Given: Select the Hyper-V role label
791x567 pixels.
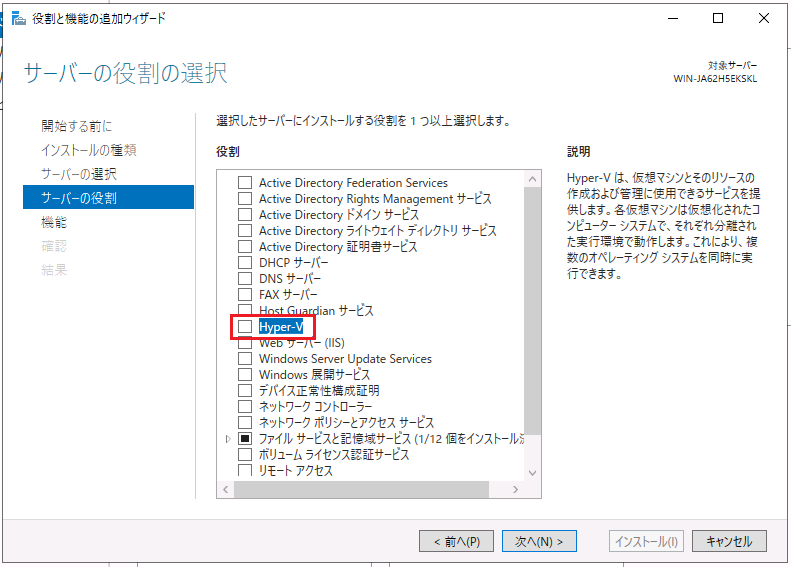Looking at the screenshot, I should click(281, 327).
